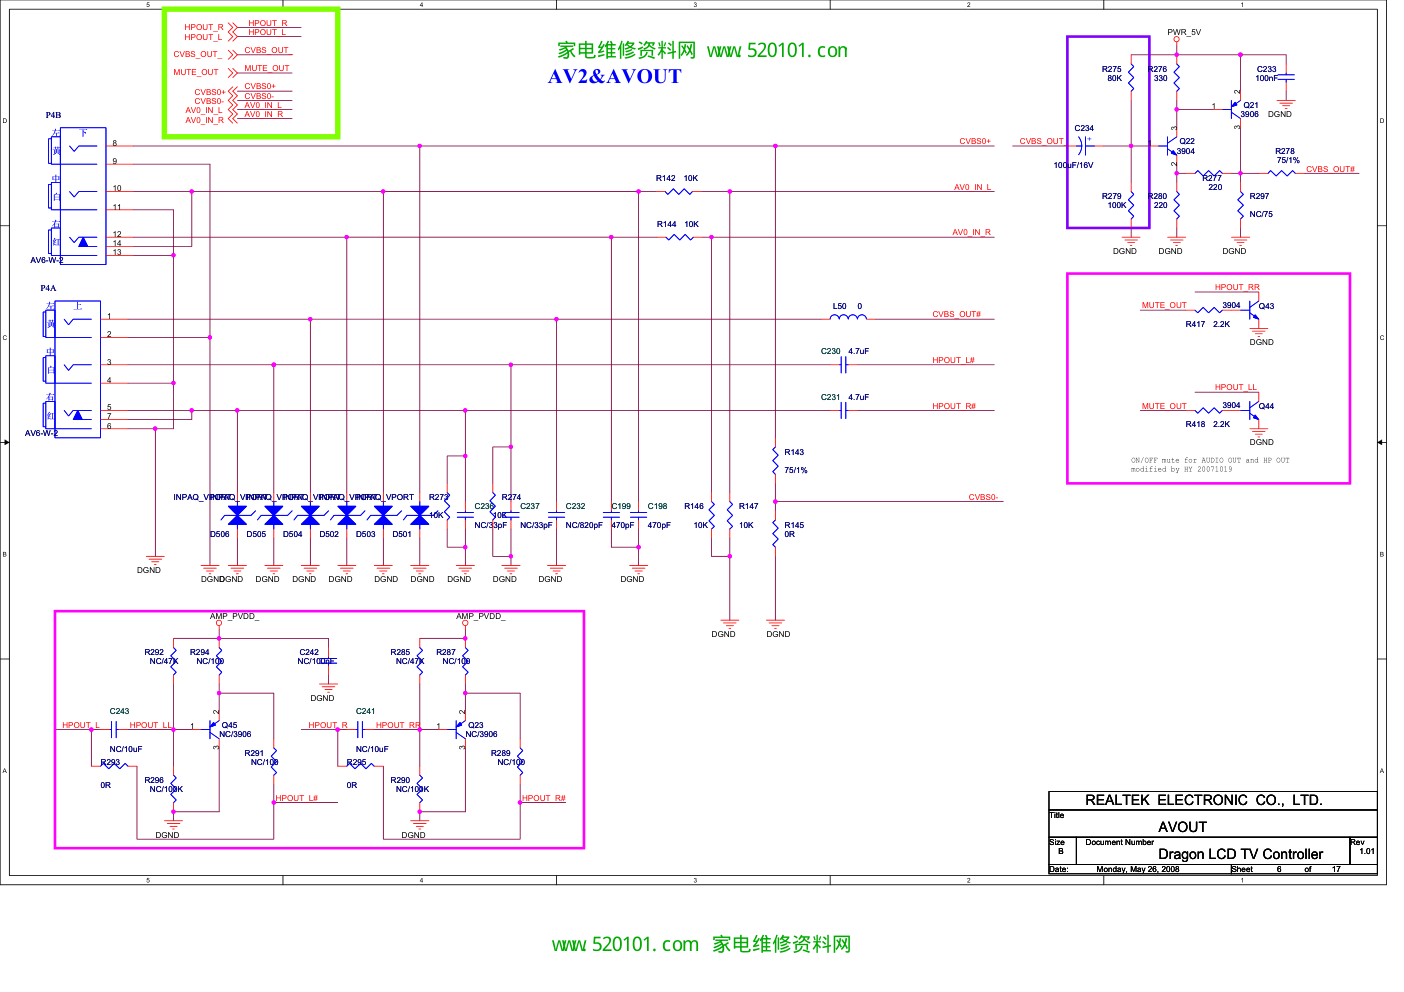Click REALTEK ELECTRONIC CO., LTD. company name
Screen dimensions: 1404x992
click(1204, 800)
